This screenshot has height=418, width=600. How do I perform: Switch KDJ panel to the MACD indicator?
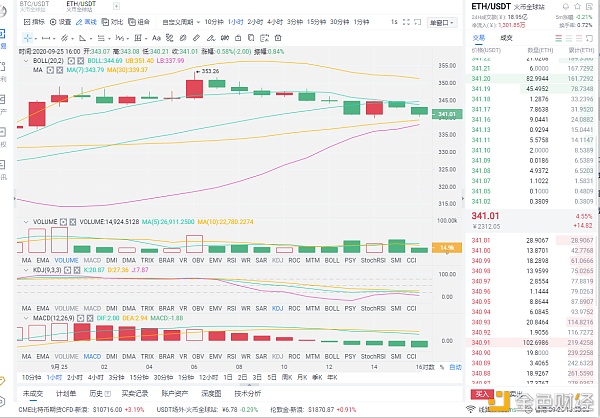click(x=92, y=309)
